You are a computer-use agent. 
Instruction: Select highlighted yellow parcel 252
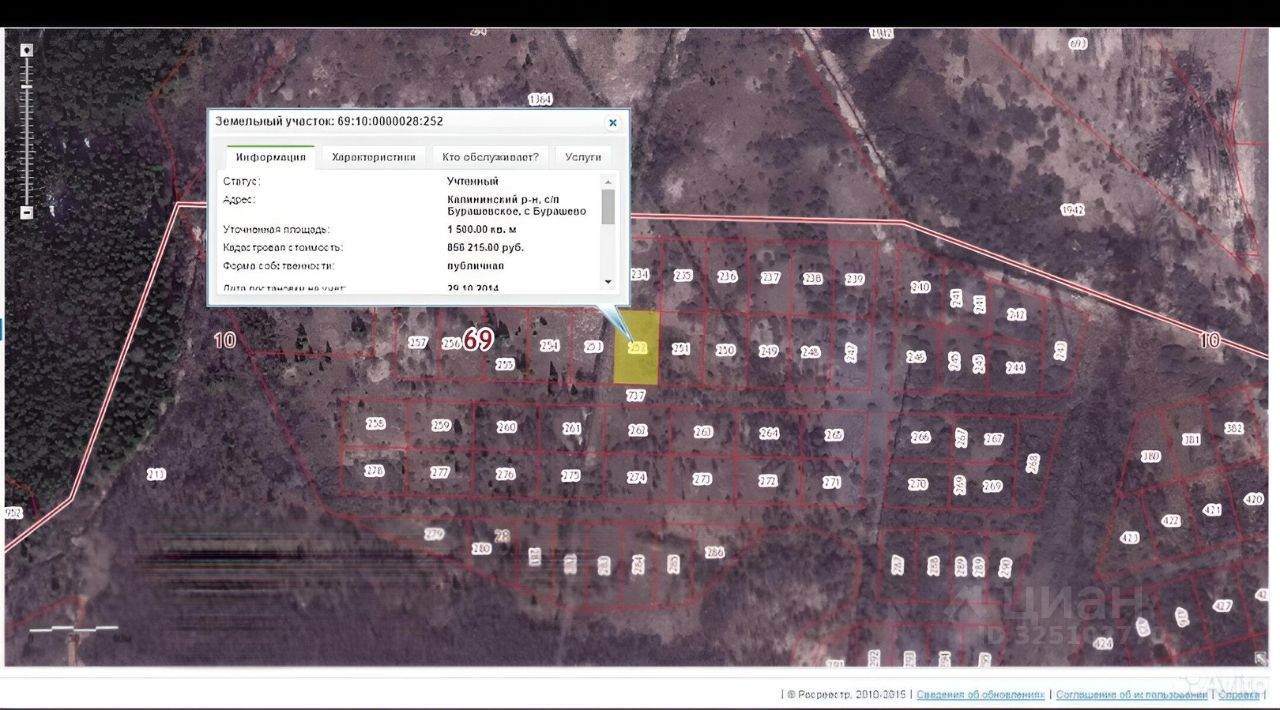[x=636, y=348]
